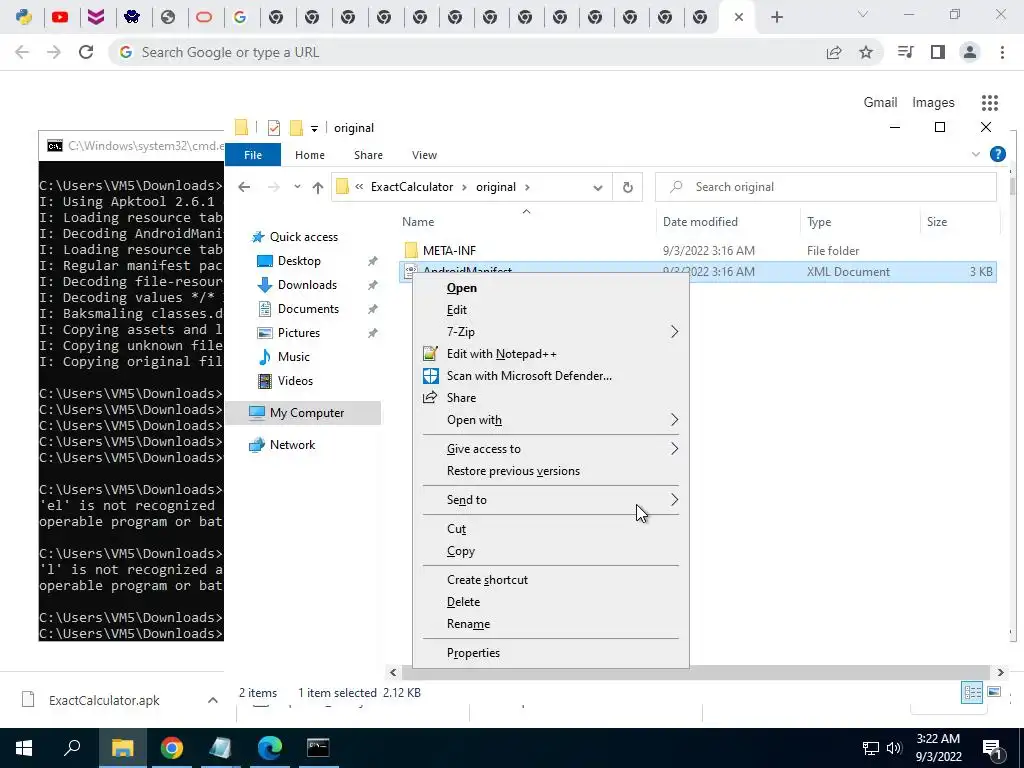
Task: Open the Share ribbon tab
Action: click(368, 155)
